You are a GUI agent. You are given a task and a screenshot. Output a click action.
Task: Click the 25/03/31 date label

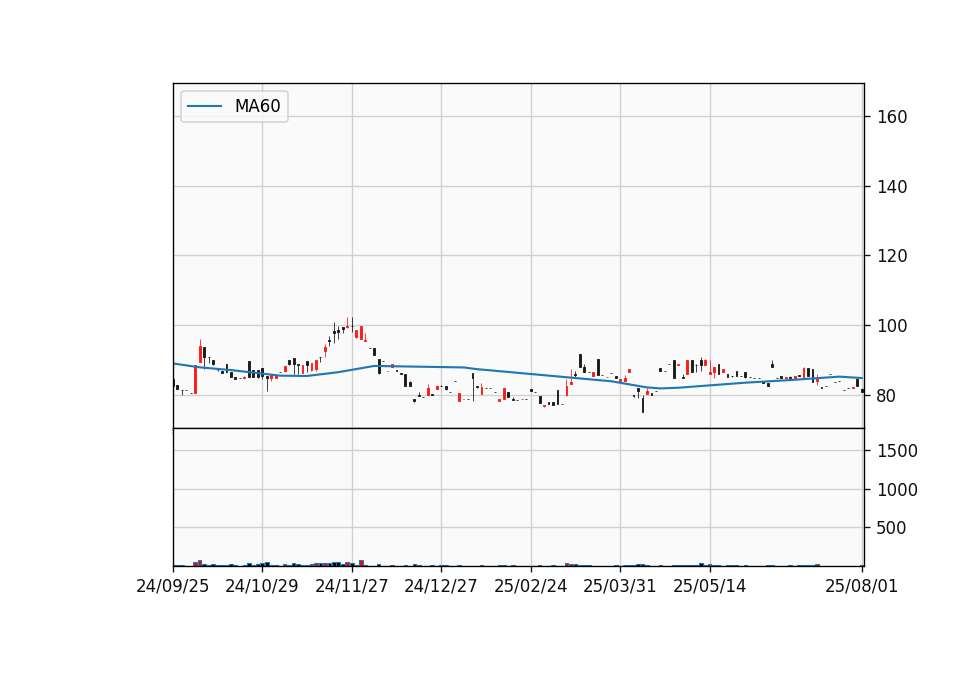[x=620, y=586]
